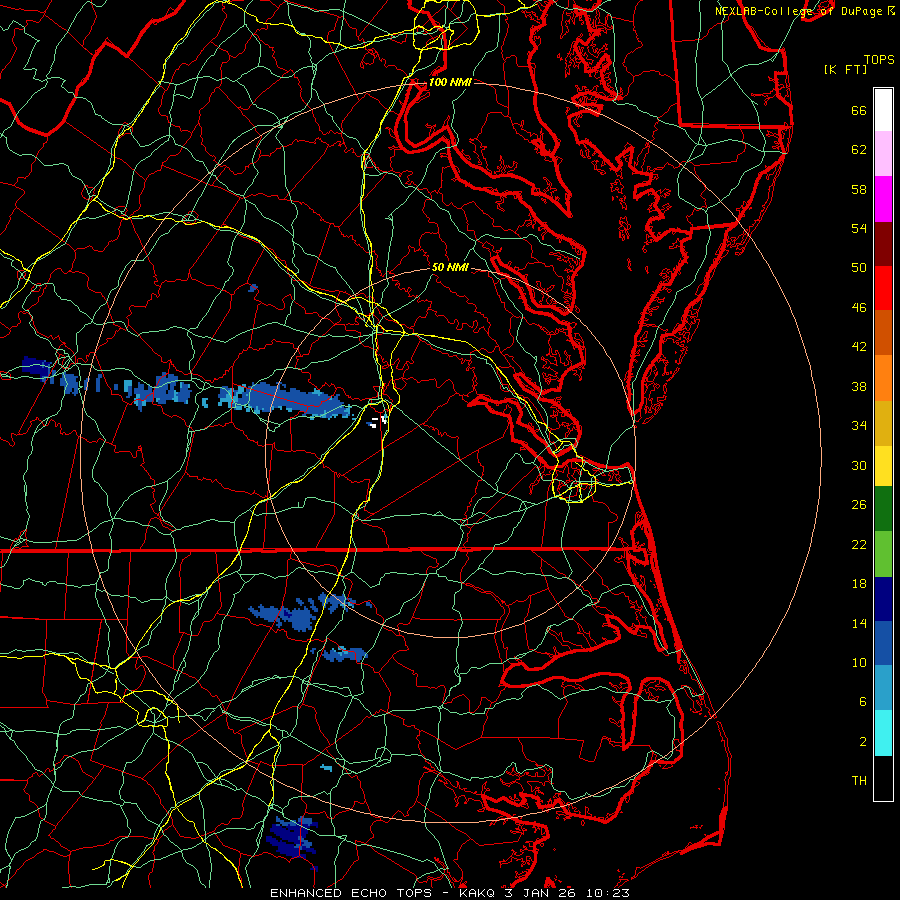Click the TH threshold label
The width and height of the screenshot is (900, 900).
(859, 781)
